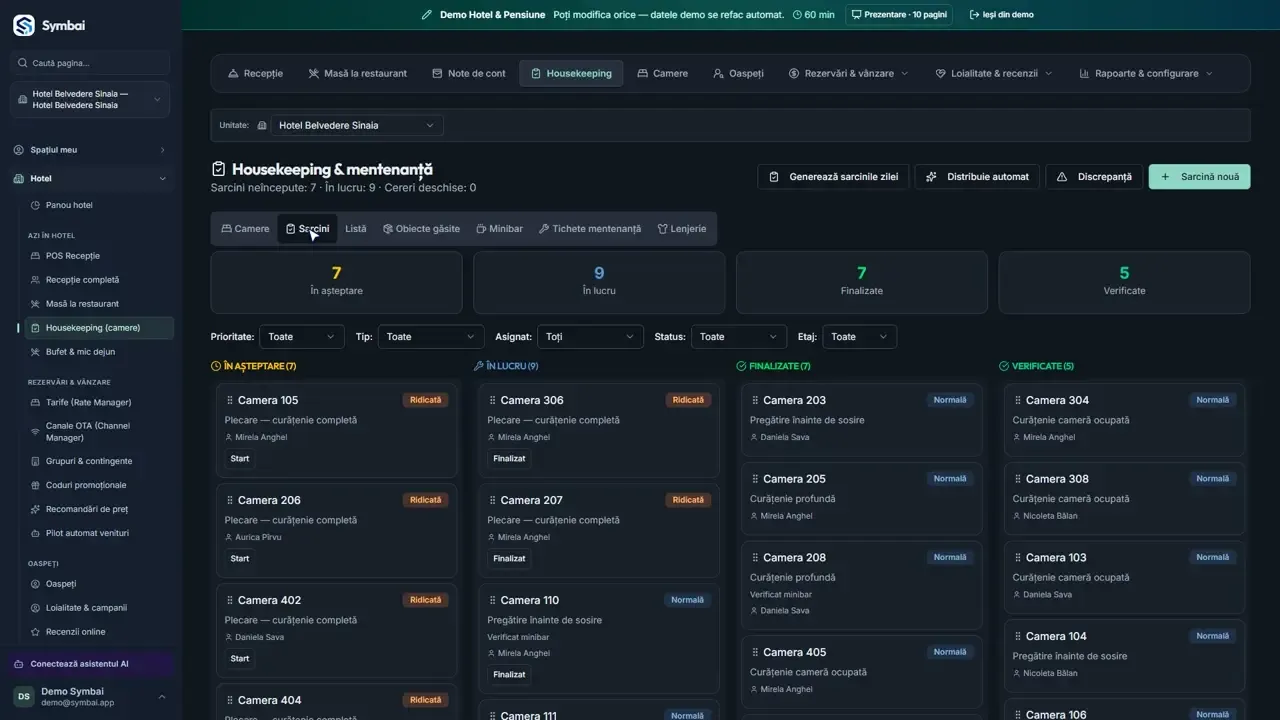This screenshot has width=1280, height=720.
Task: Click the DS user avatar
Action: [x=23, y=696]
